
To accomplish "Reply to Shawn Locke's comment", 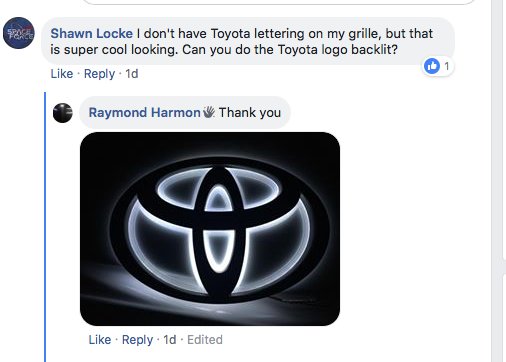I will point(99,74).
